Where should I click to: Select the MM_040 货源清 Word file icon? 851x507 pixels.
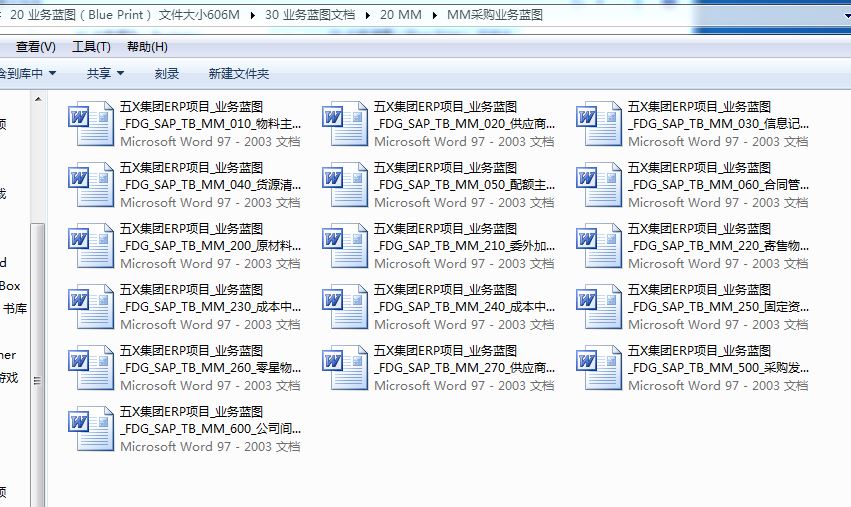point(91,185)
